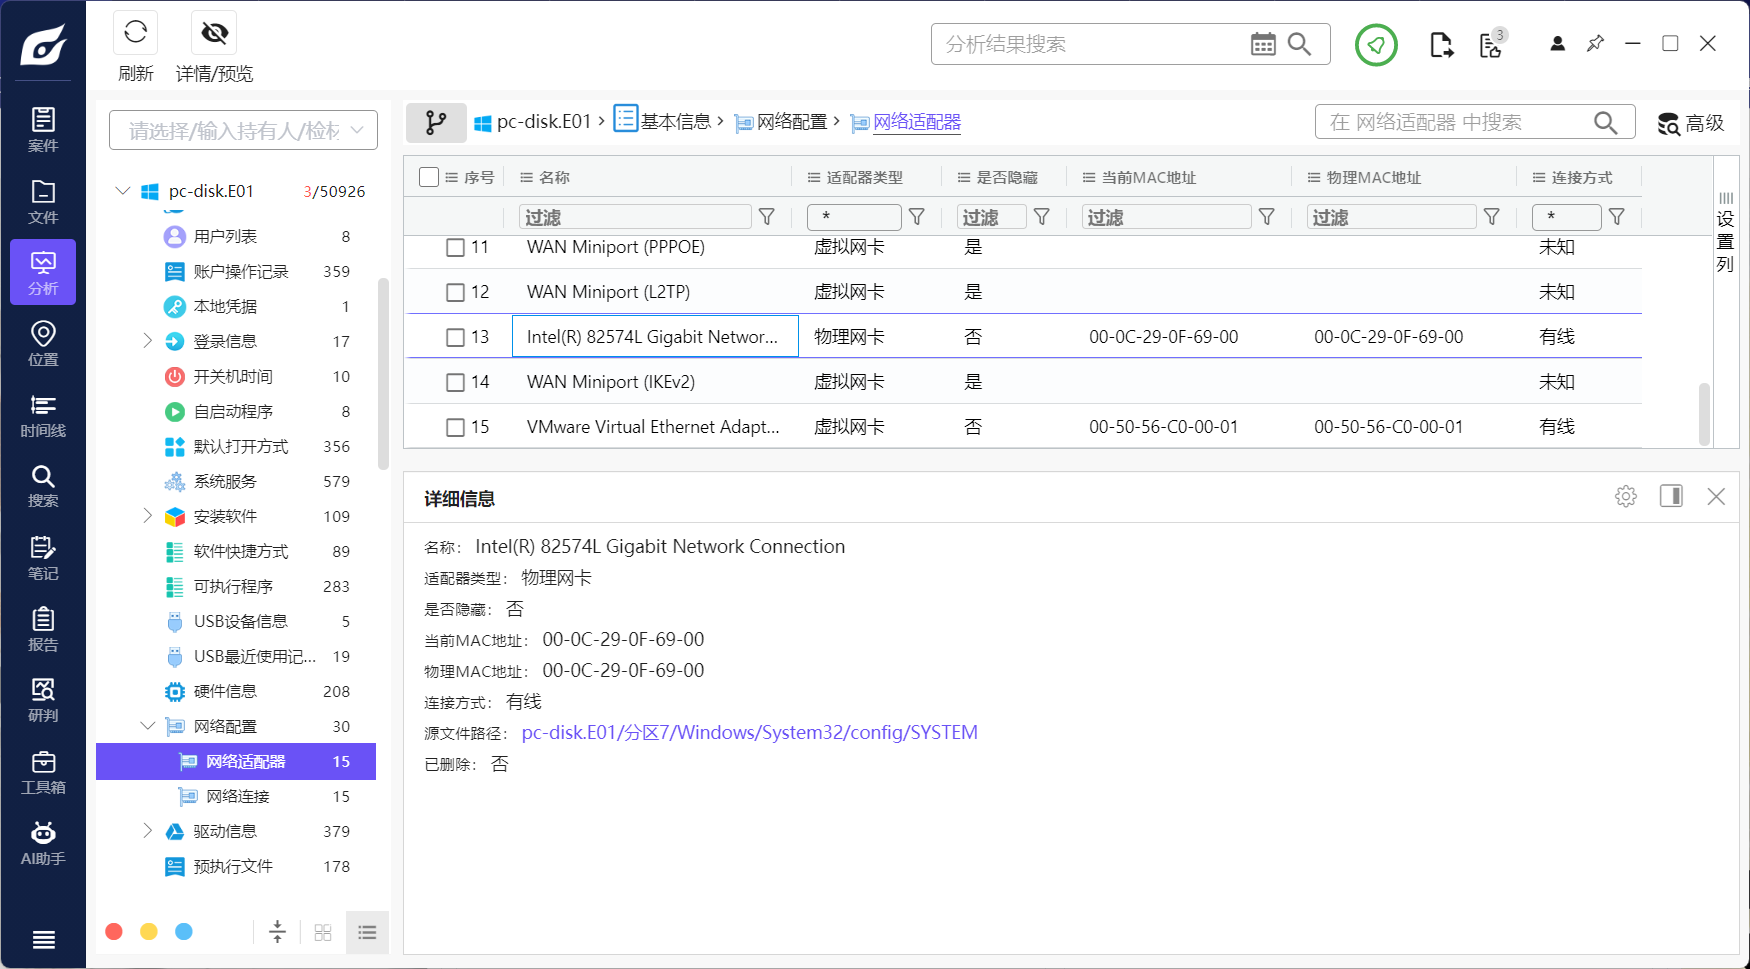Collapse the 网络配置 tree node

point(148,726)
